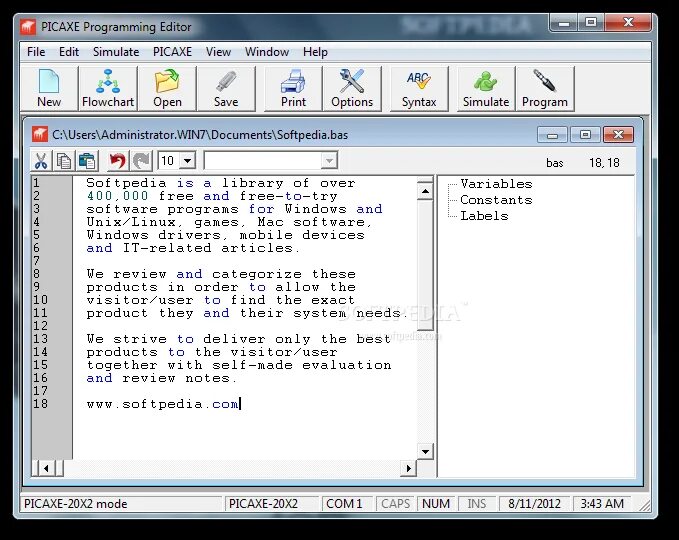Click the PICAXE-20X2 status bar panel
Image resolution: width=679 pixels, height=540 pixels.
point(272,504)
